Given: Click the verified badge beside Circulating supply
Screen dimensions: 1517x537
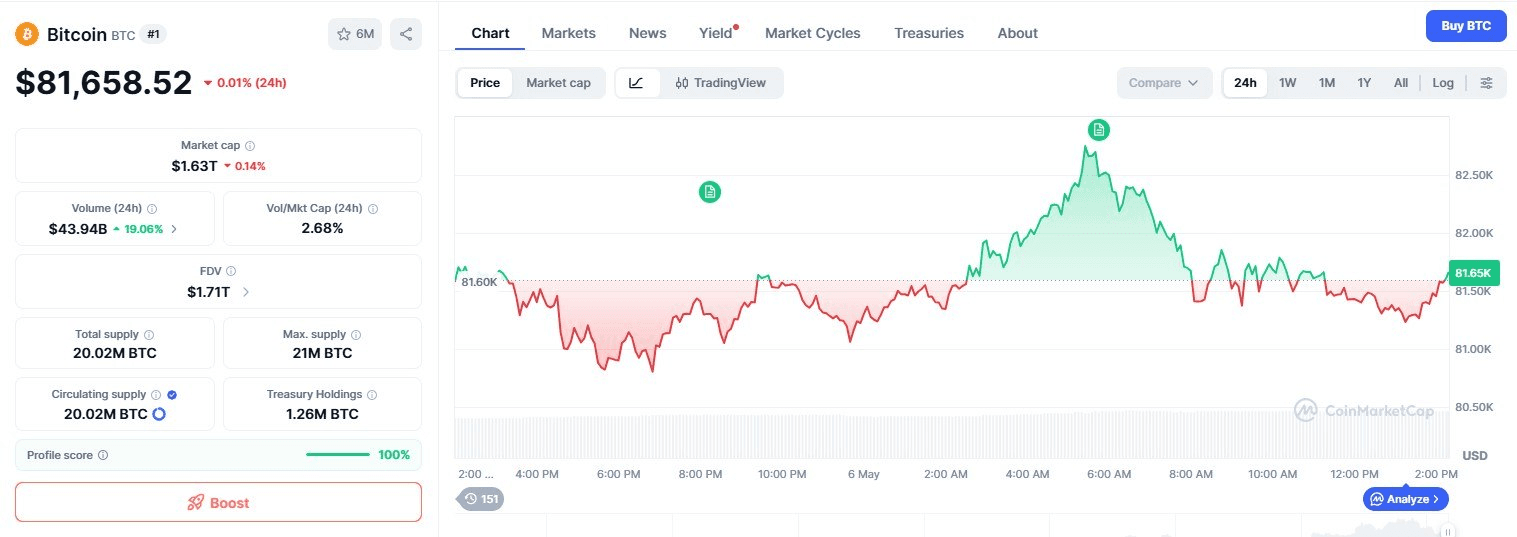Looking at the screenshot, I should tap(172, 395).
